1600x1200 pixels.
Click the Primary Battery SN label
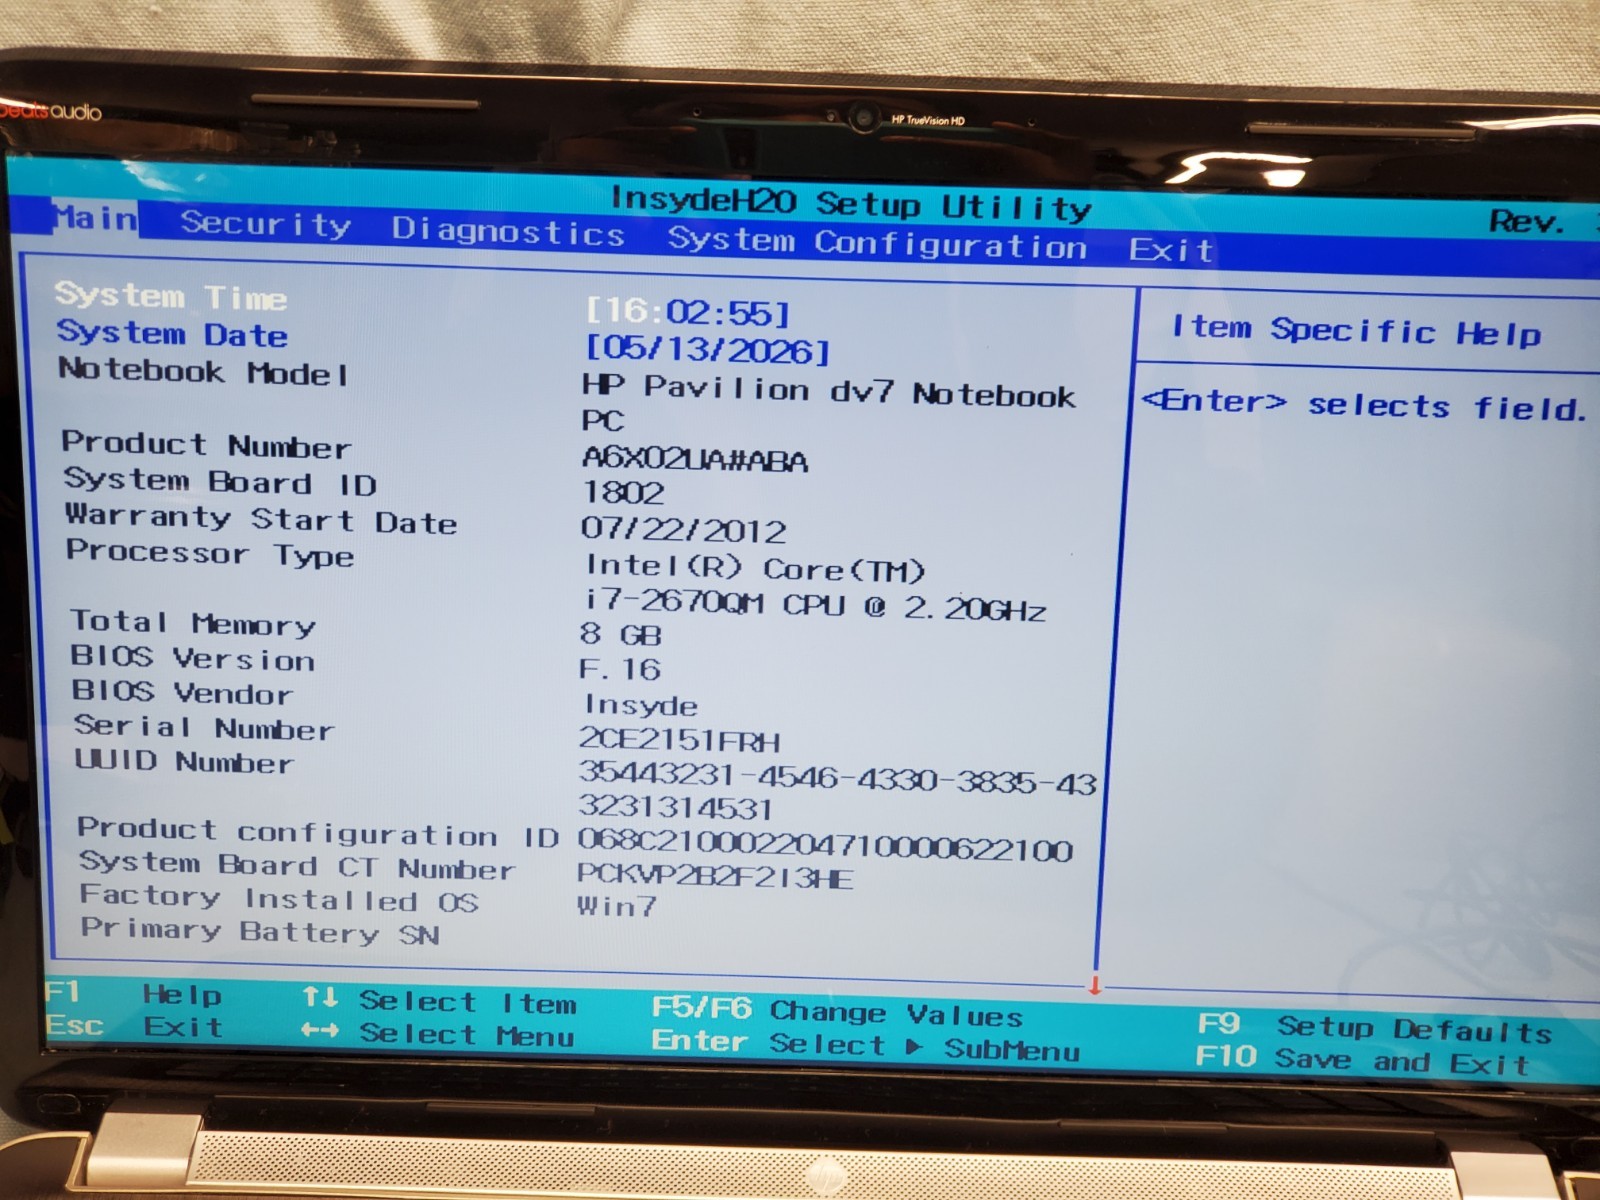pos(260,931)
